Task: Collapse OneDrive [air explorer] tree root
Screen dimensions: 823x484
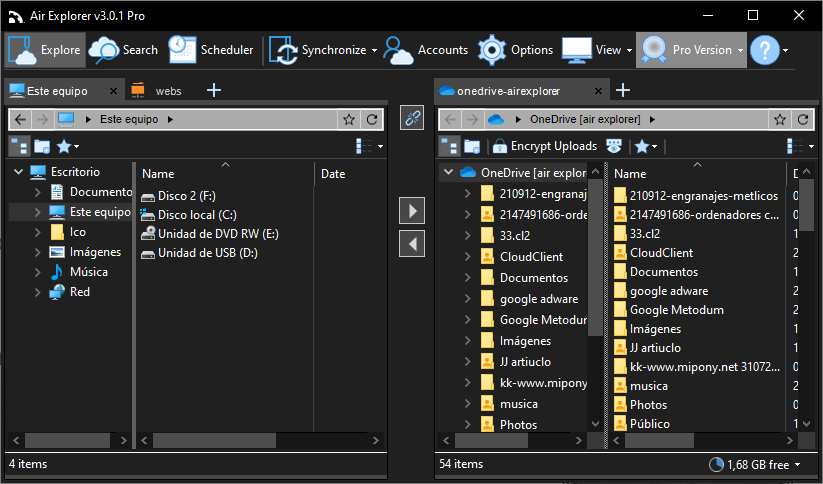Action: tap(449, 172)
